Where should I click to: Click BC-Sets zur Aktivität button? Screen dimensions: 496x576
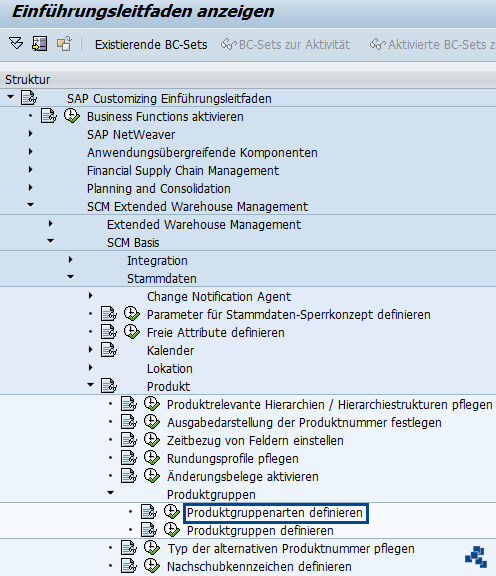coord(285,44)
